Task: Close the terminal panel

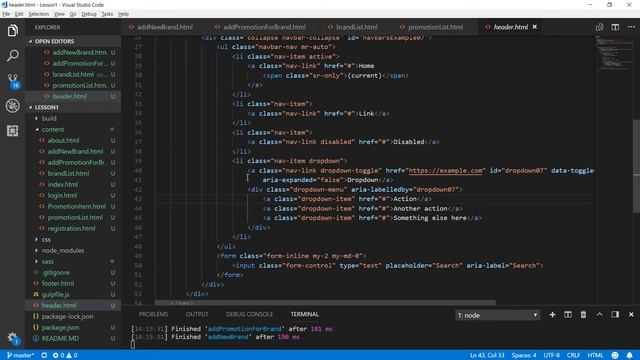Action: pos(631,315)
